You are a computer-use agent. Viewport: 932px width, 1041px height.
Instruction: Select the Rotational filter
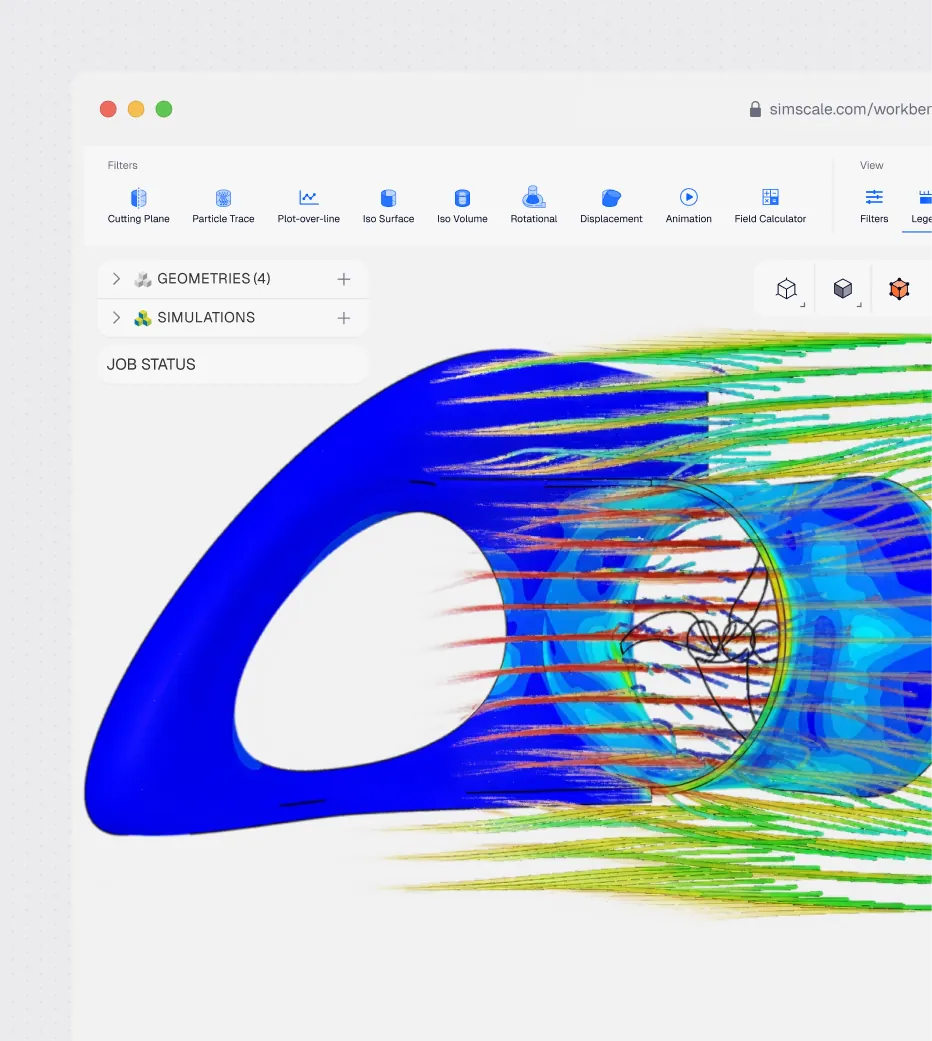coord(534,206)
